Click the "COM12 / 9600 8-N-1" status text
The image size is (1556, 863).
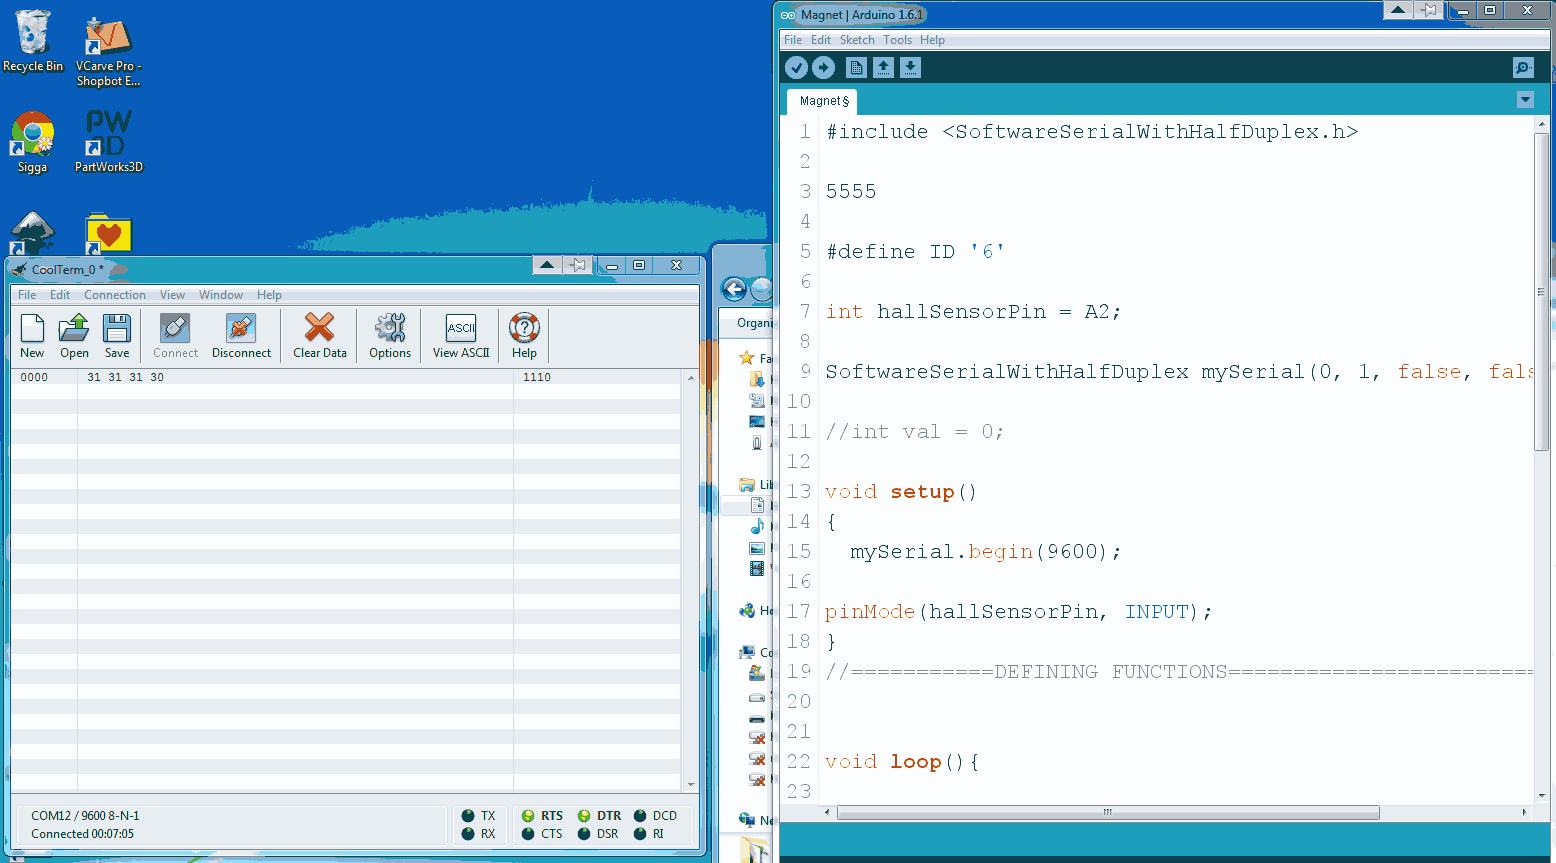[85, 816]
